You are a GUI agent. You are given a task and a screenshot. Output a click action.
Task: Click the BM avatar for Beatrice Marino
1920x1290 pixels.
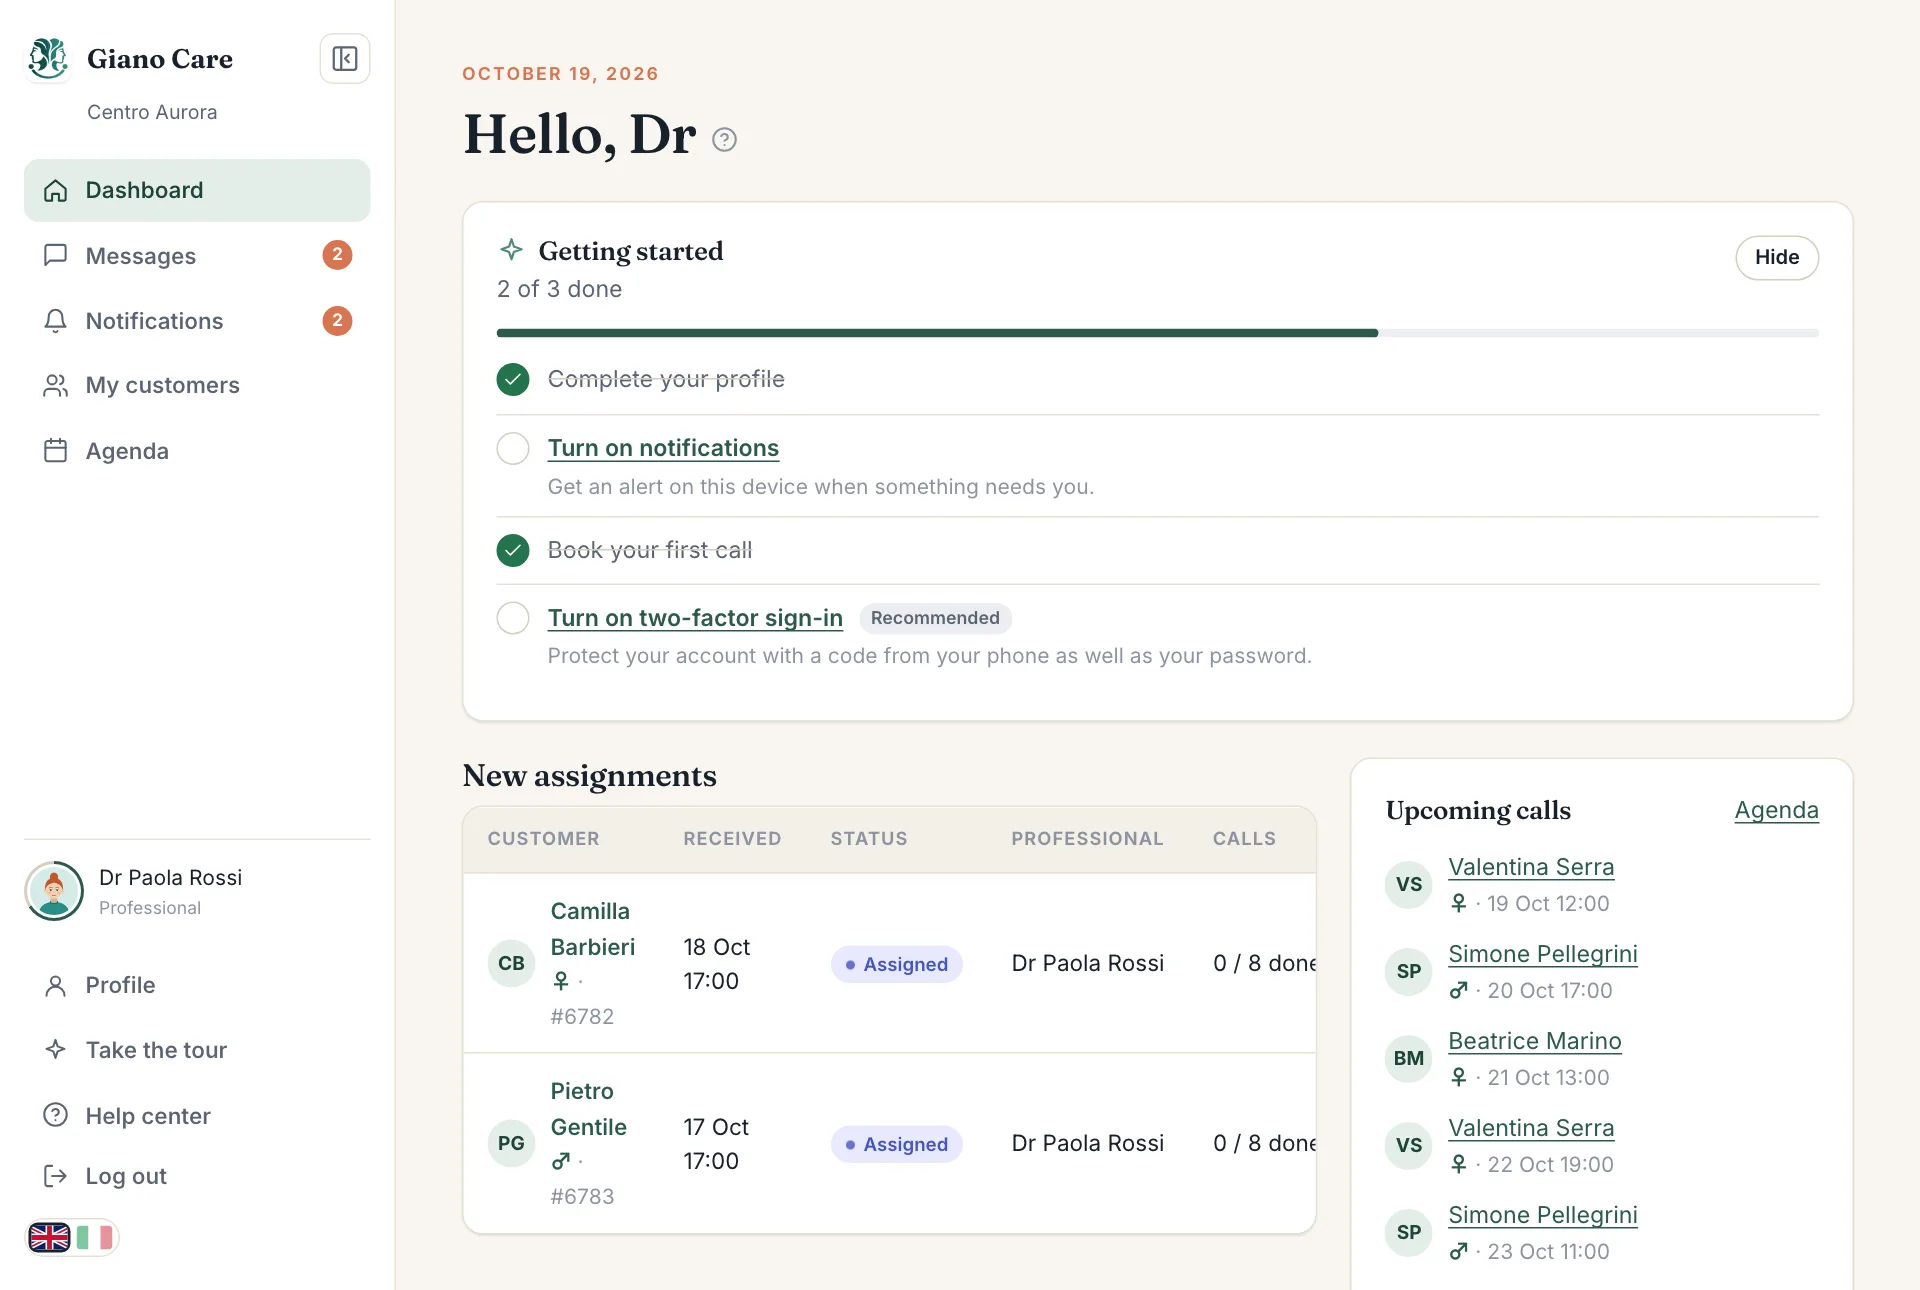coord(1408,1058)
